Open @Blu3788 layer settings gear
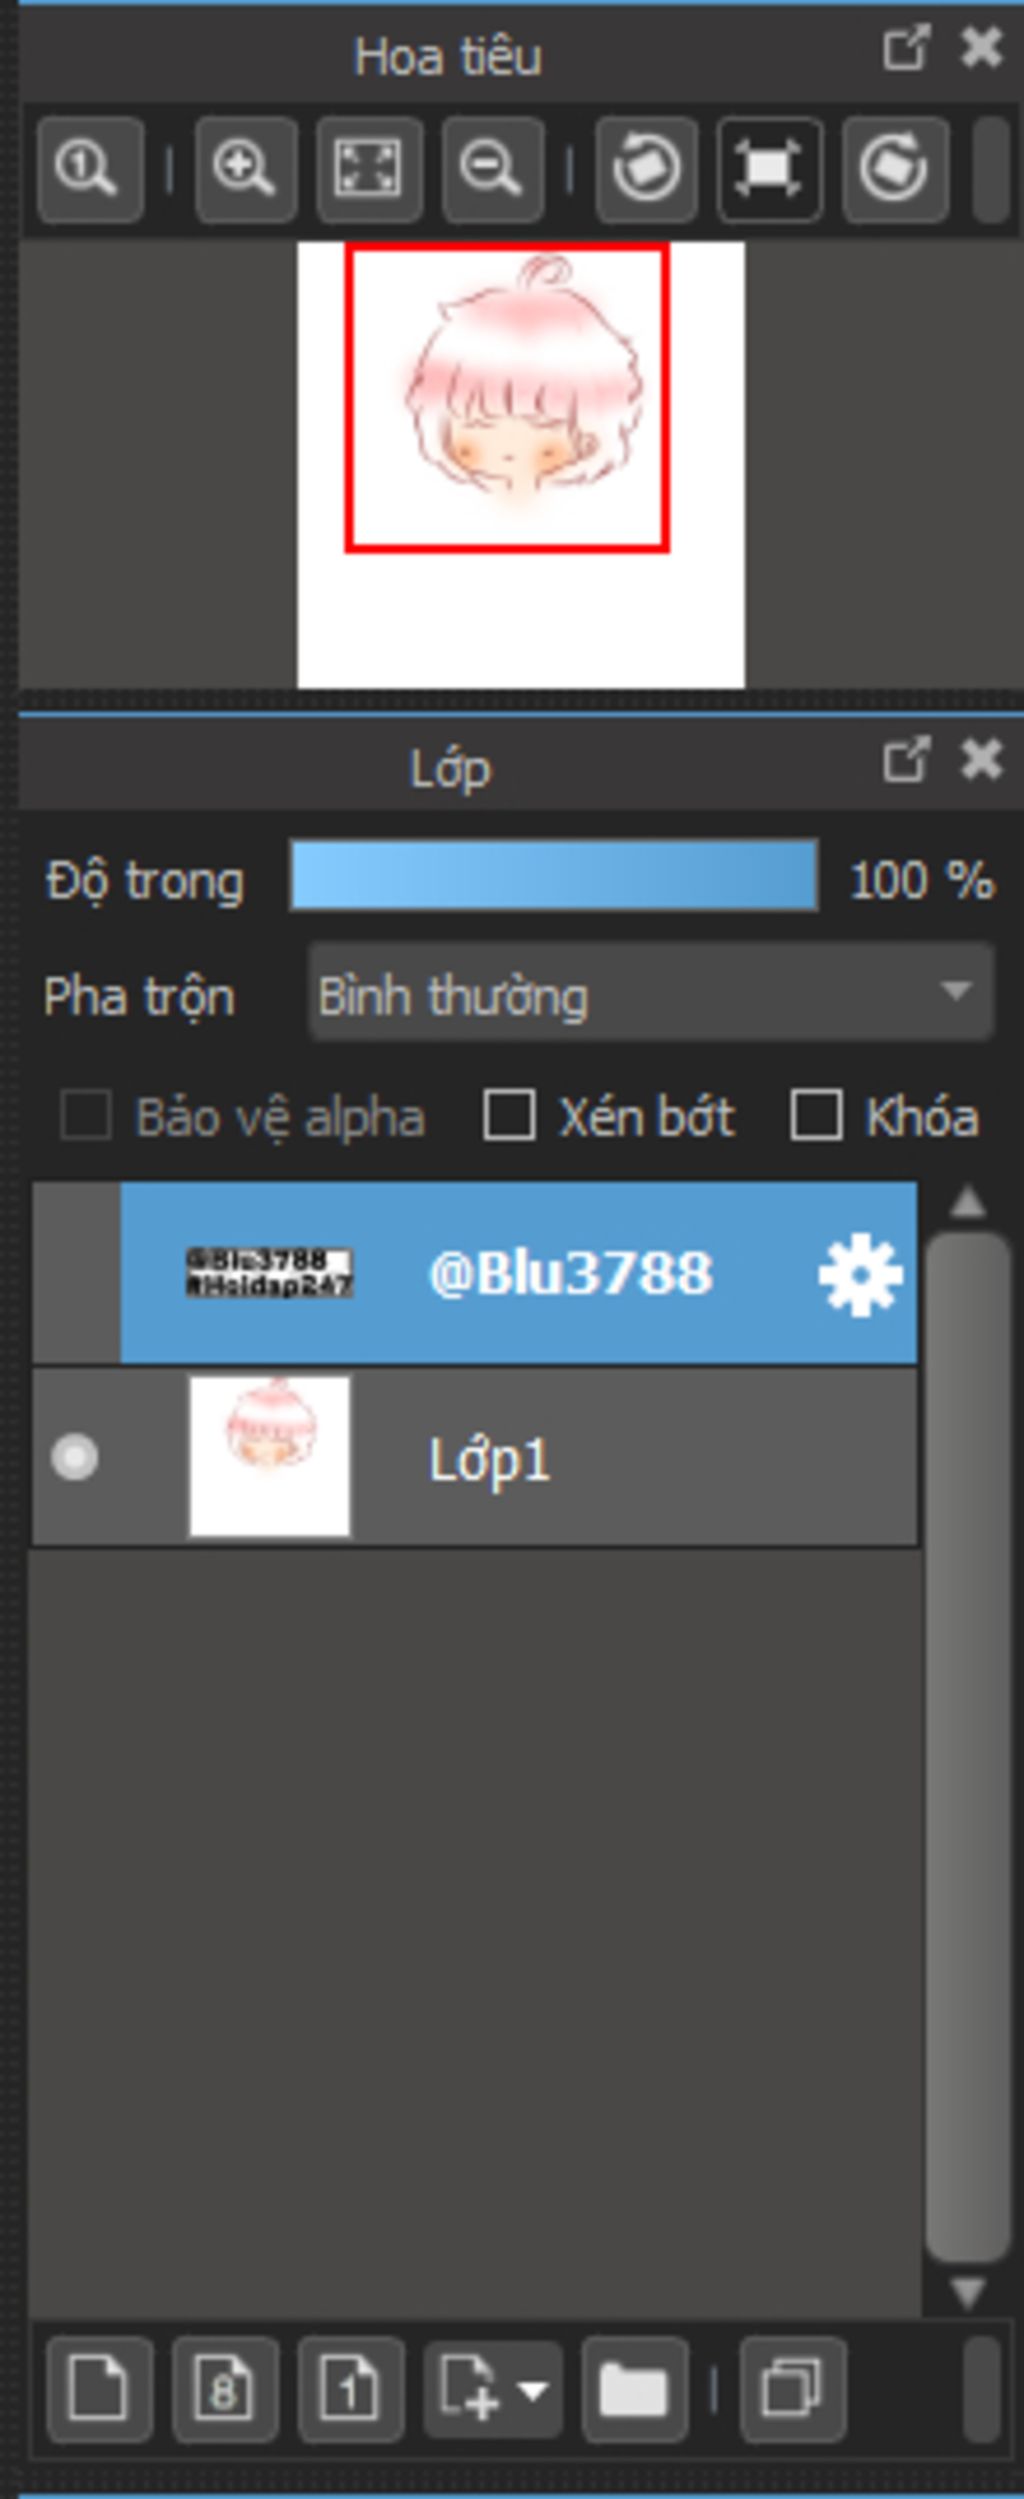The height and width of the screenshot is (2499, 1024). (x=860, y=1274)
